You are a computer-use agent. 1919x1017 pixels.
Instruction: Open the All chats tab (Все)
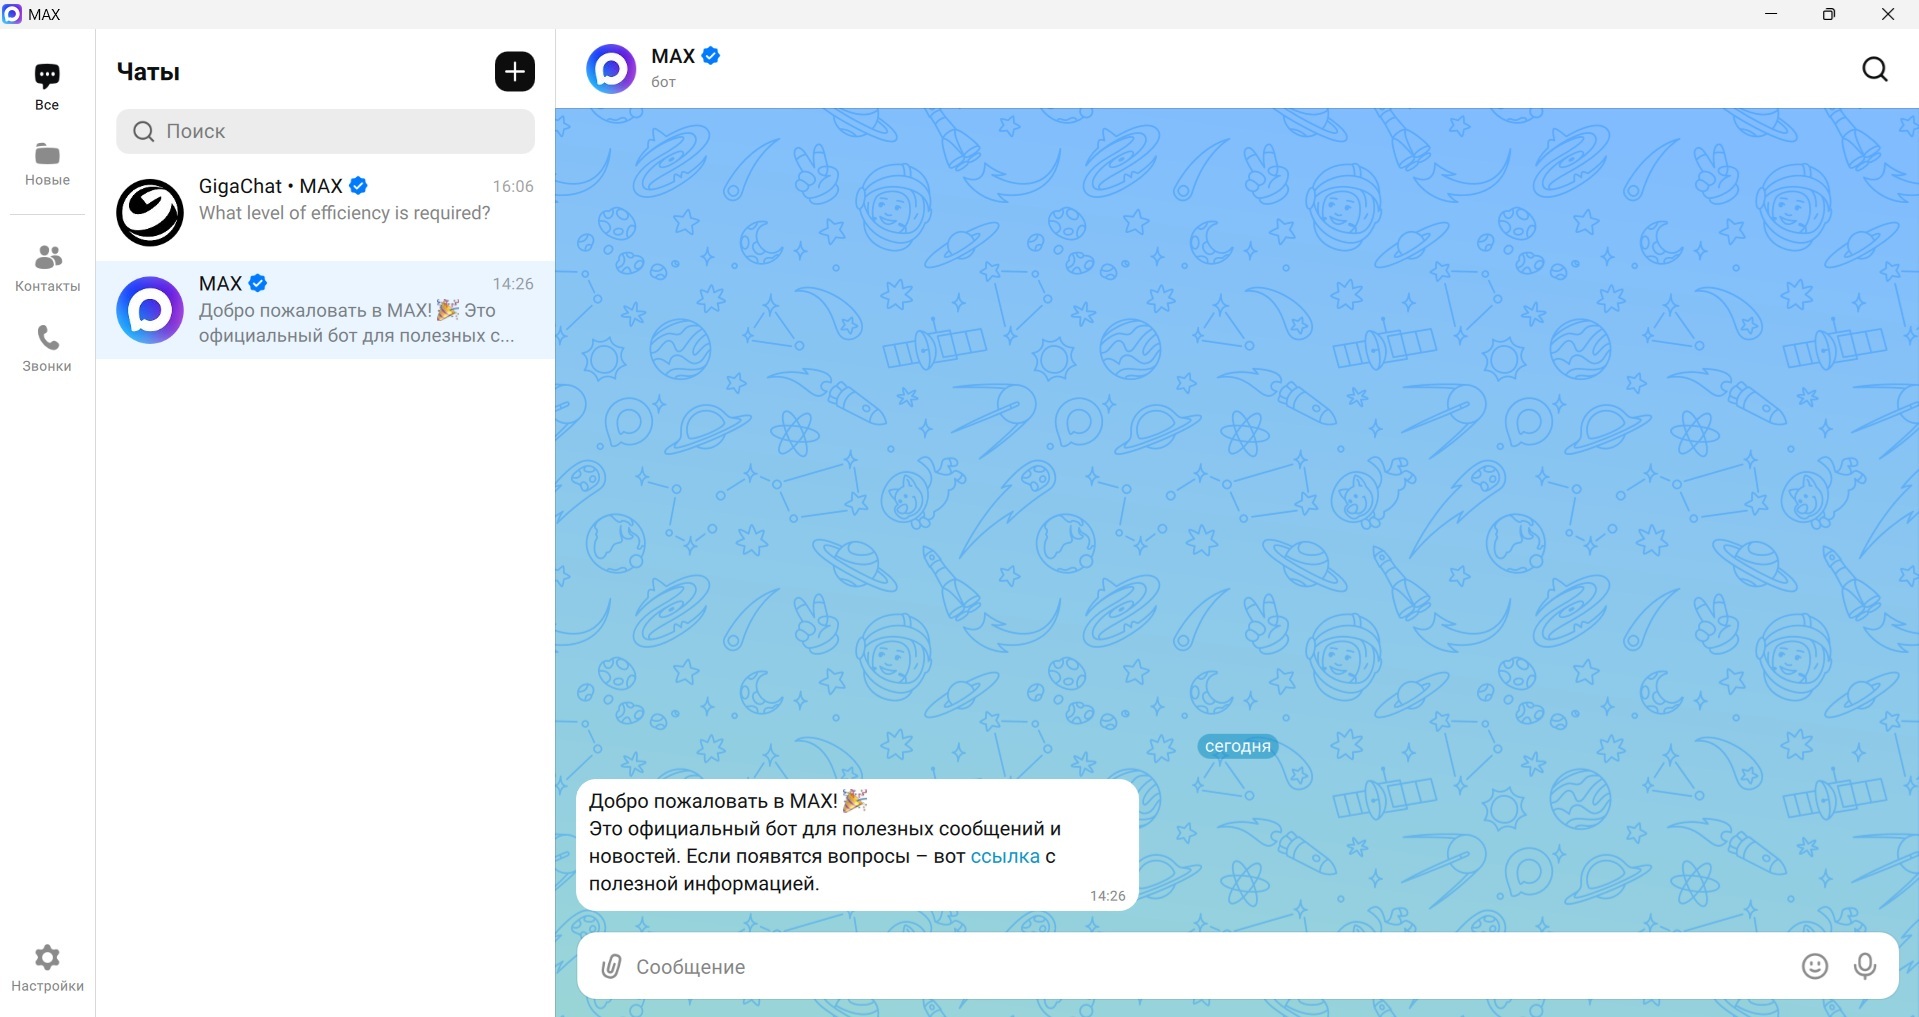47,87
